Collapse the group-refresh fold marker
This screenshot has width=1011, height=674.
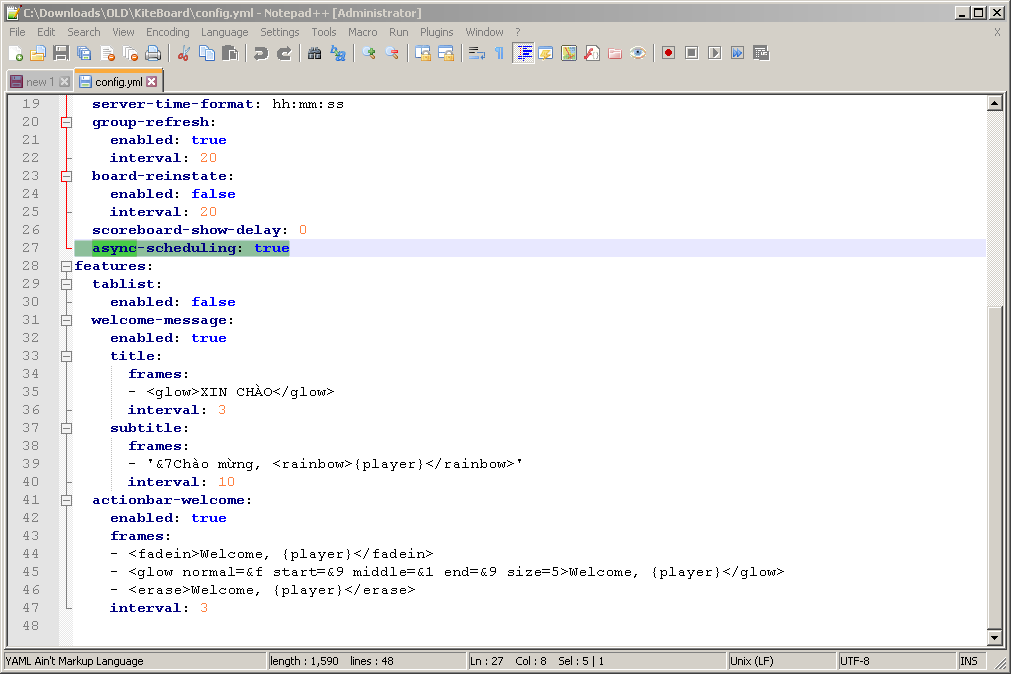pyautogui.click(x=66, y=122)
